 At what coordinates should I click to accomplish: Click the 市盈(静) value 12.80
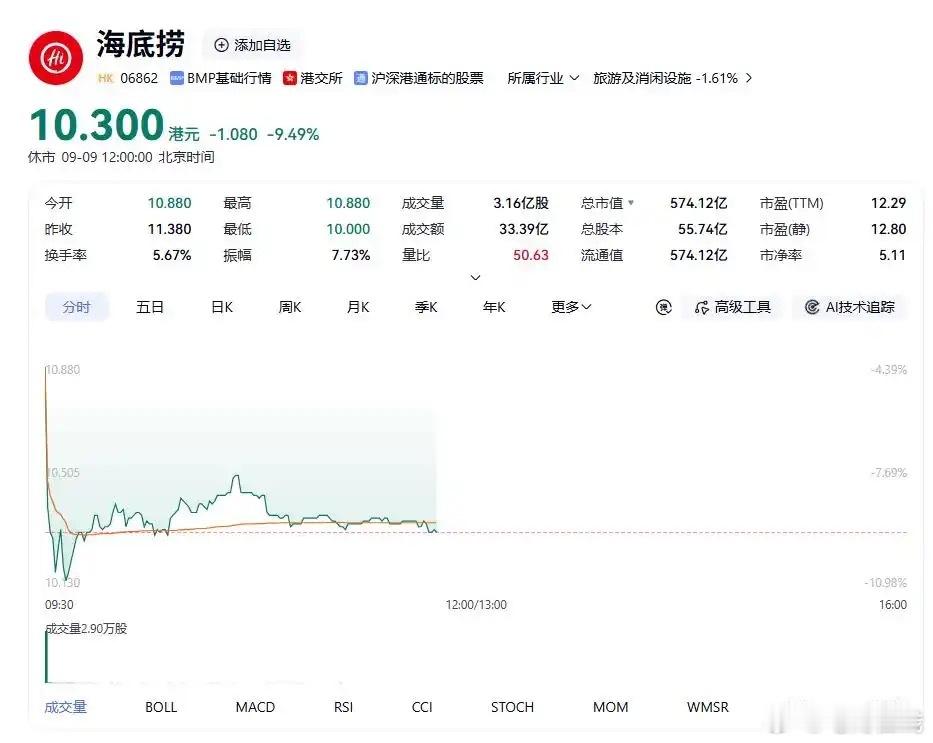tap(888, 229)
